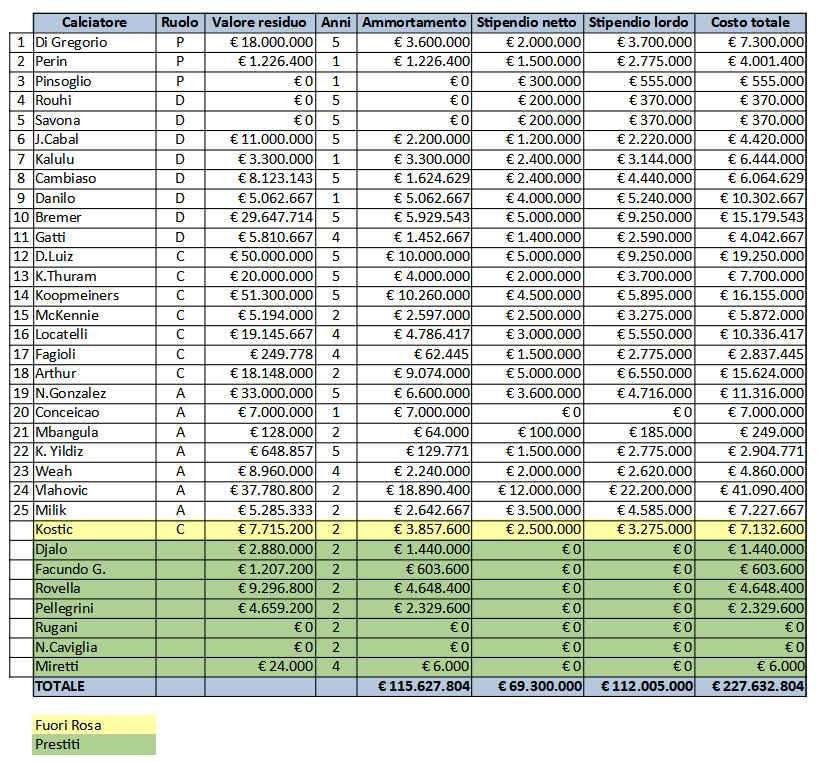The width and height of the screenshot is (817, 762).
Task: Select the Calciatore column header
Action: tap(94, 22)
